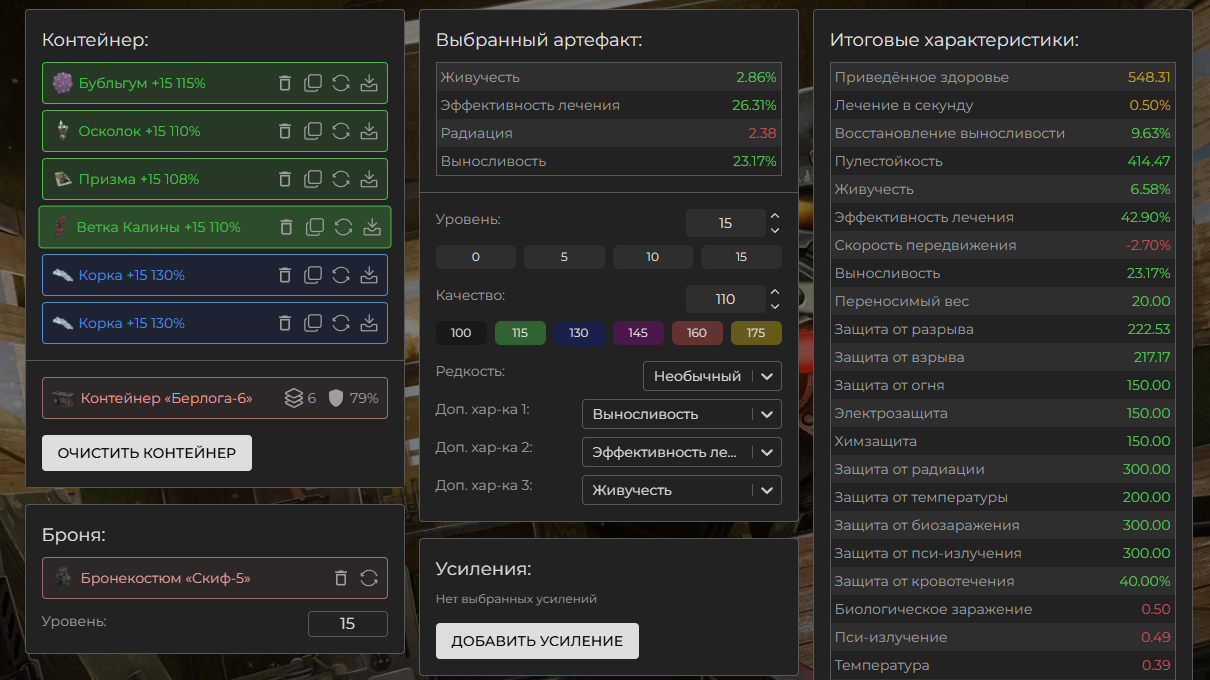Delete the Осколок +15 110% artifact

(285, 131)
